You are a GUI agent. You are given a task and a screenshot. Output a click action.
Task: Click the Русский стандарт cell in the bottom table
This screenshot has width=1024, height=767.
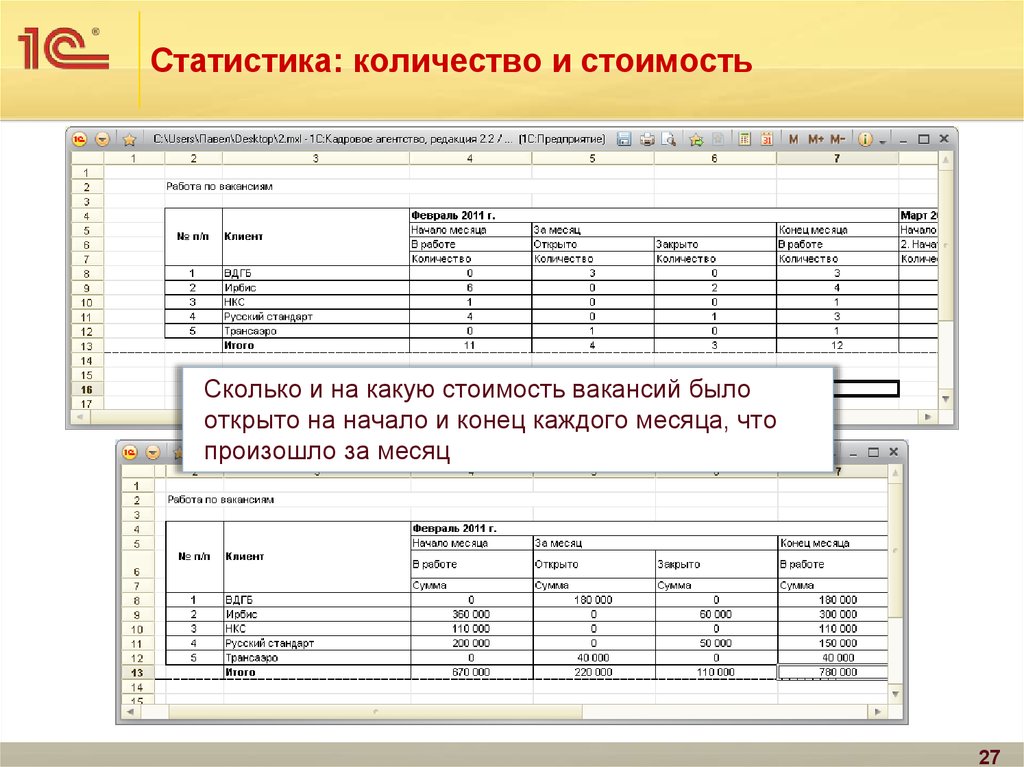click(270, 643)
